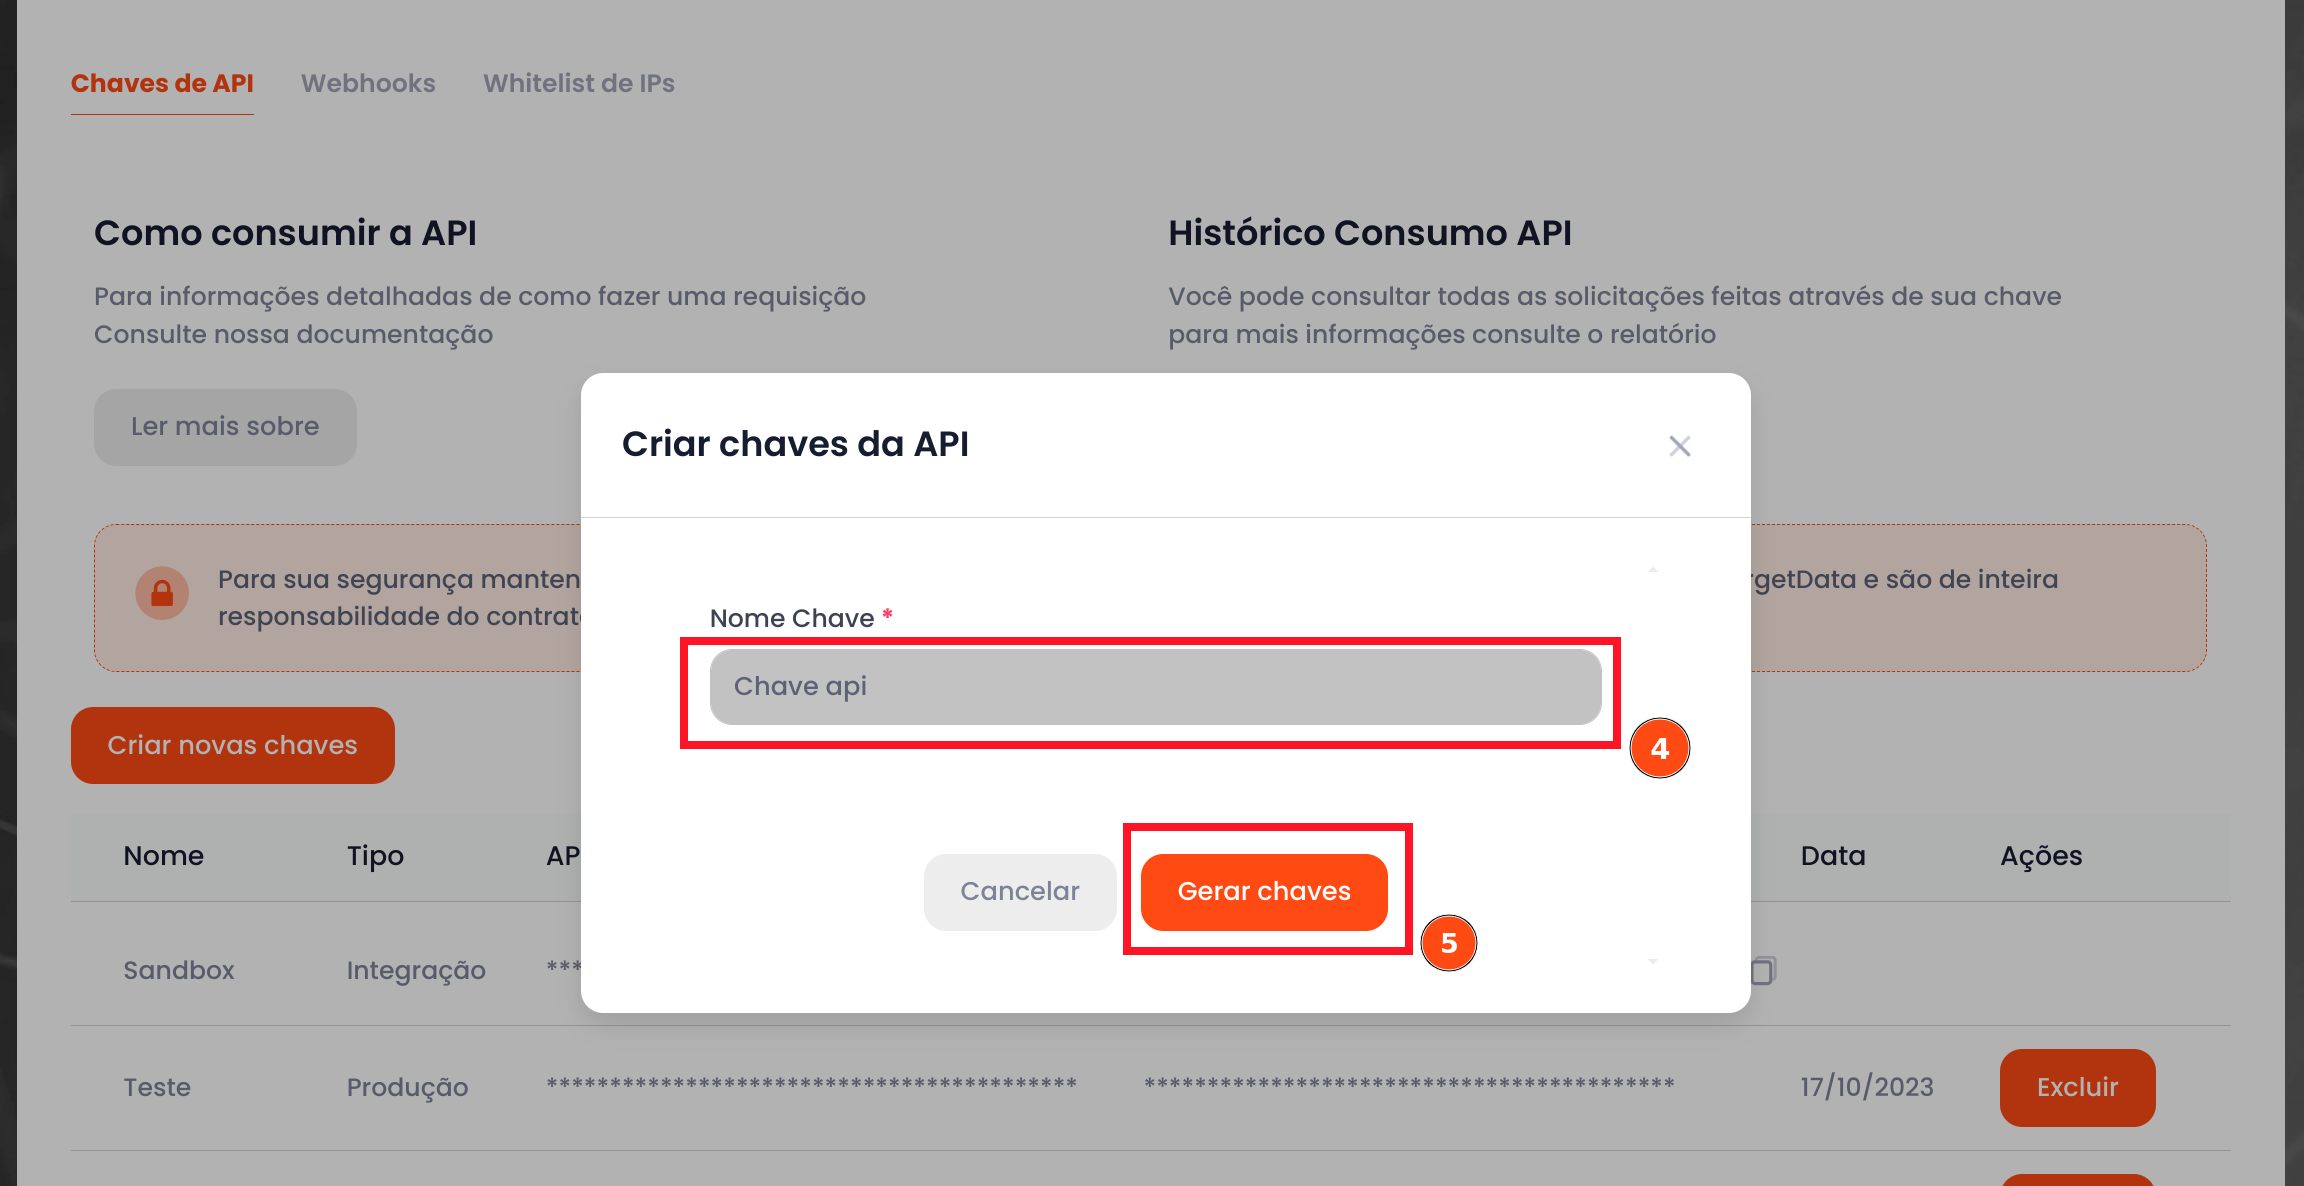The height and width of the screenshot is (1186, 2304).
Task: Switch to the Webhooks tab
Action: tap(368, 83)
